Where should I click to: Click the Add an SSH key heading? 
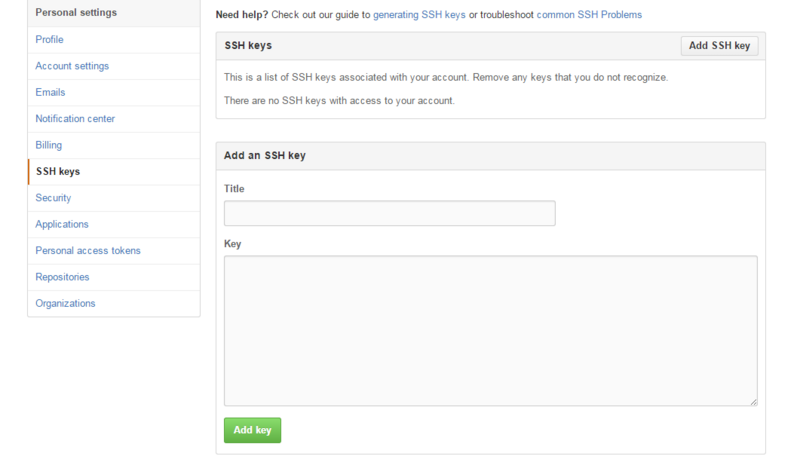(x=264, y=156)
